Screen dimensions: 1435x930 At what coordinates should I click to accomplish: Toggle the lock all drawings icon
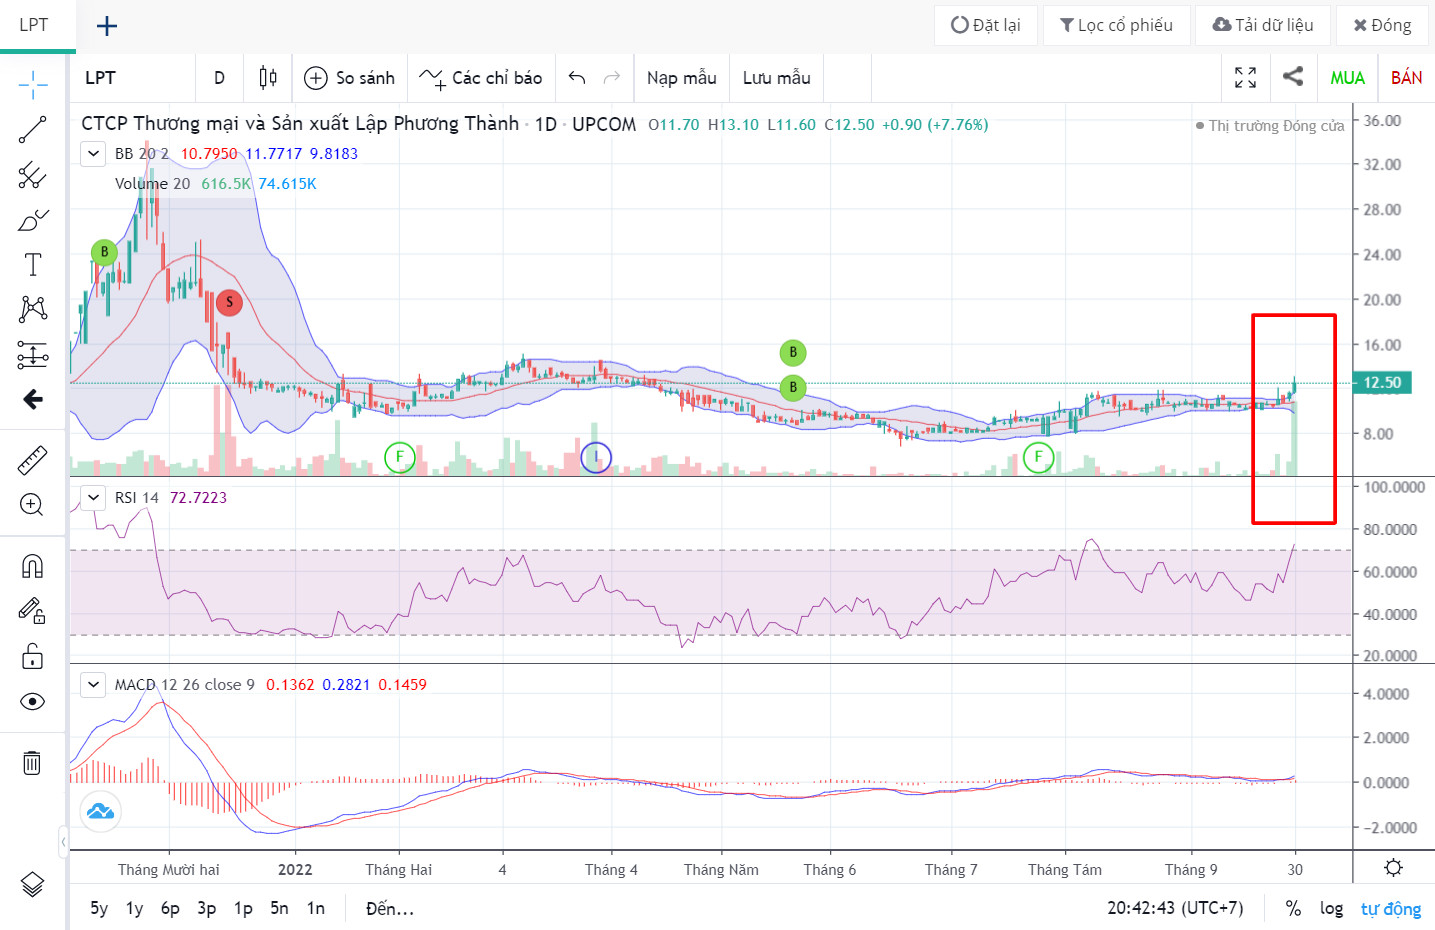tap(32, 656)
